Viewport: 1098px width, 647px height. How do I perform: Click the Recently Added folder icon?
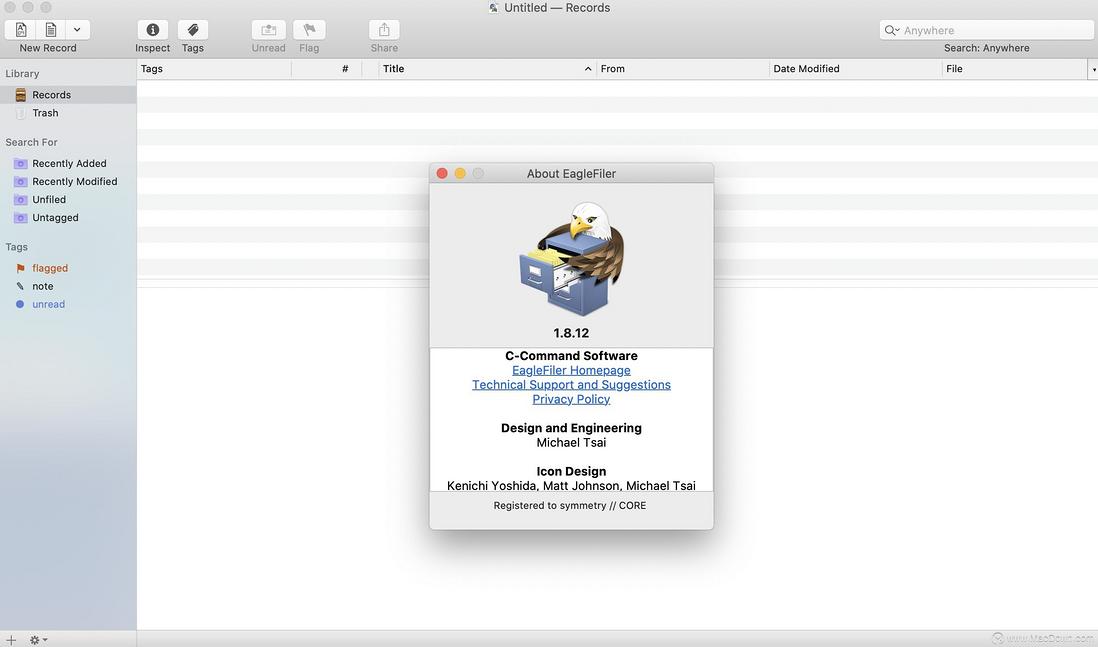tap(21, 163)
